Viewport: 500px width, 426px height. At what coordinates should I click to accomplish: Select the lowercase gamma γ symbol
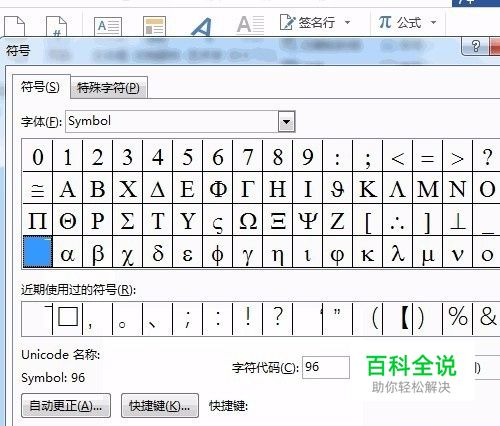pos(247,252)
